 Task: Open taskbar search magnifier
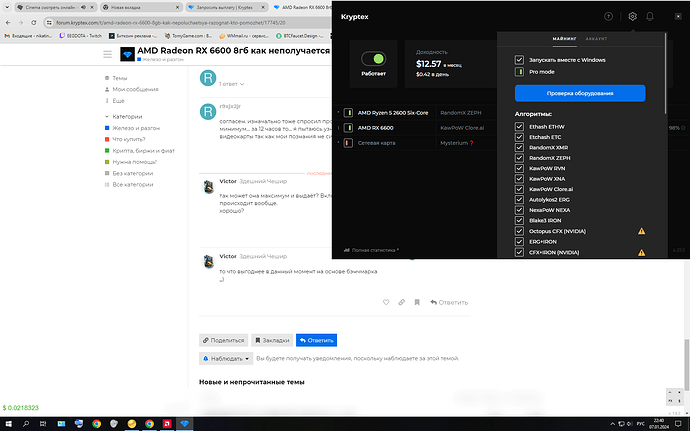(x=26, y=424)
